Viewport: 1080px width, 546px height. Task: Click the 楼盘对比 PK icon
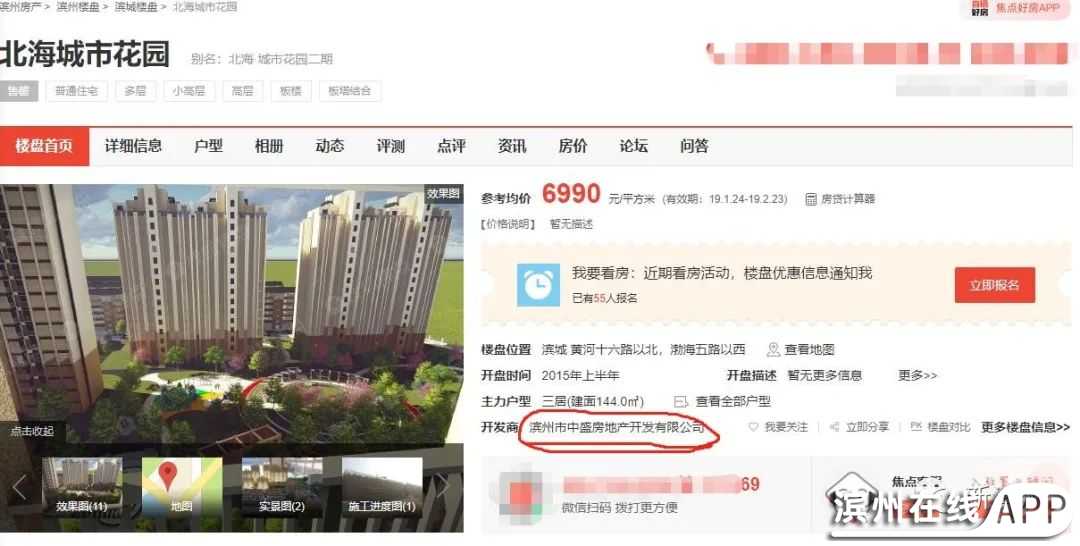click(916, 427)
